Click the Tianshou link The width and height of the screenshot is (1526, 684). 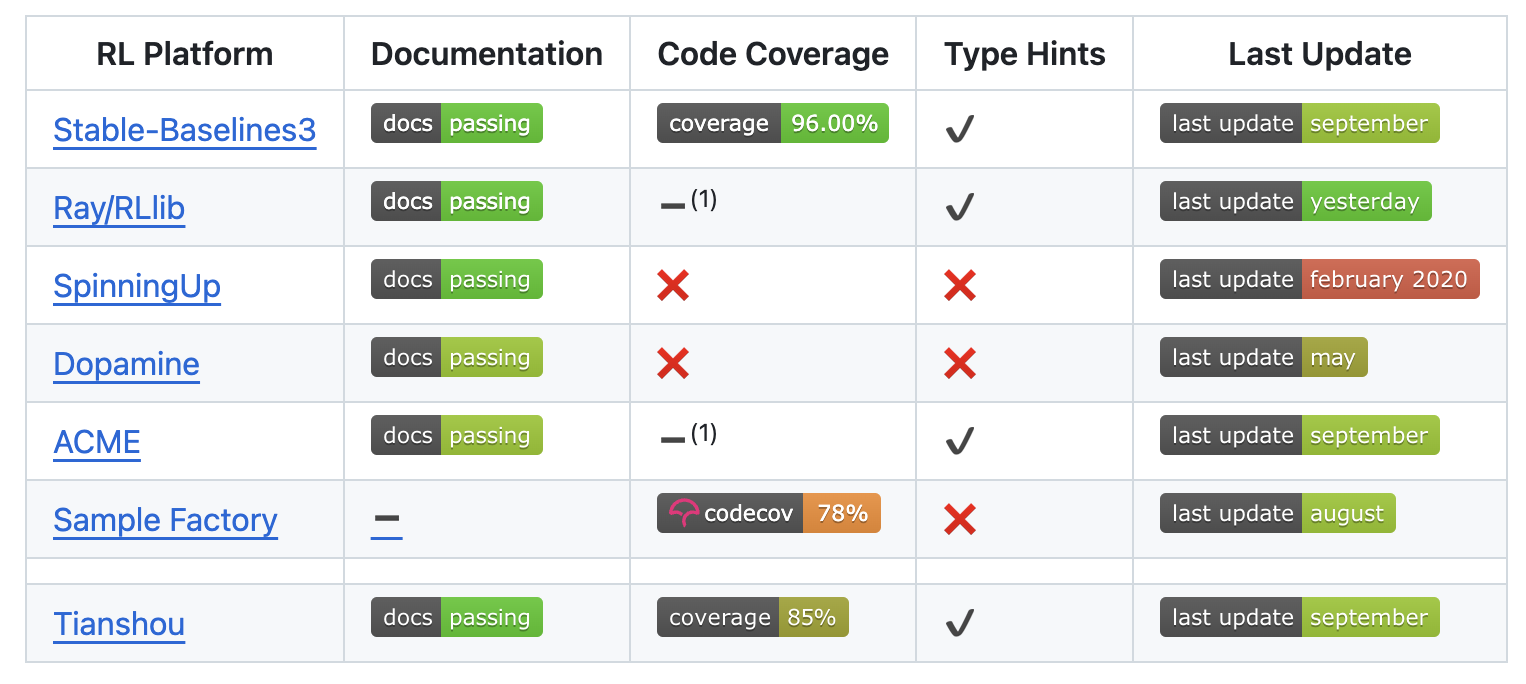(119, 624)
